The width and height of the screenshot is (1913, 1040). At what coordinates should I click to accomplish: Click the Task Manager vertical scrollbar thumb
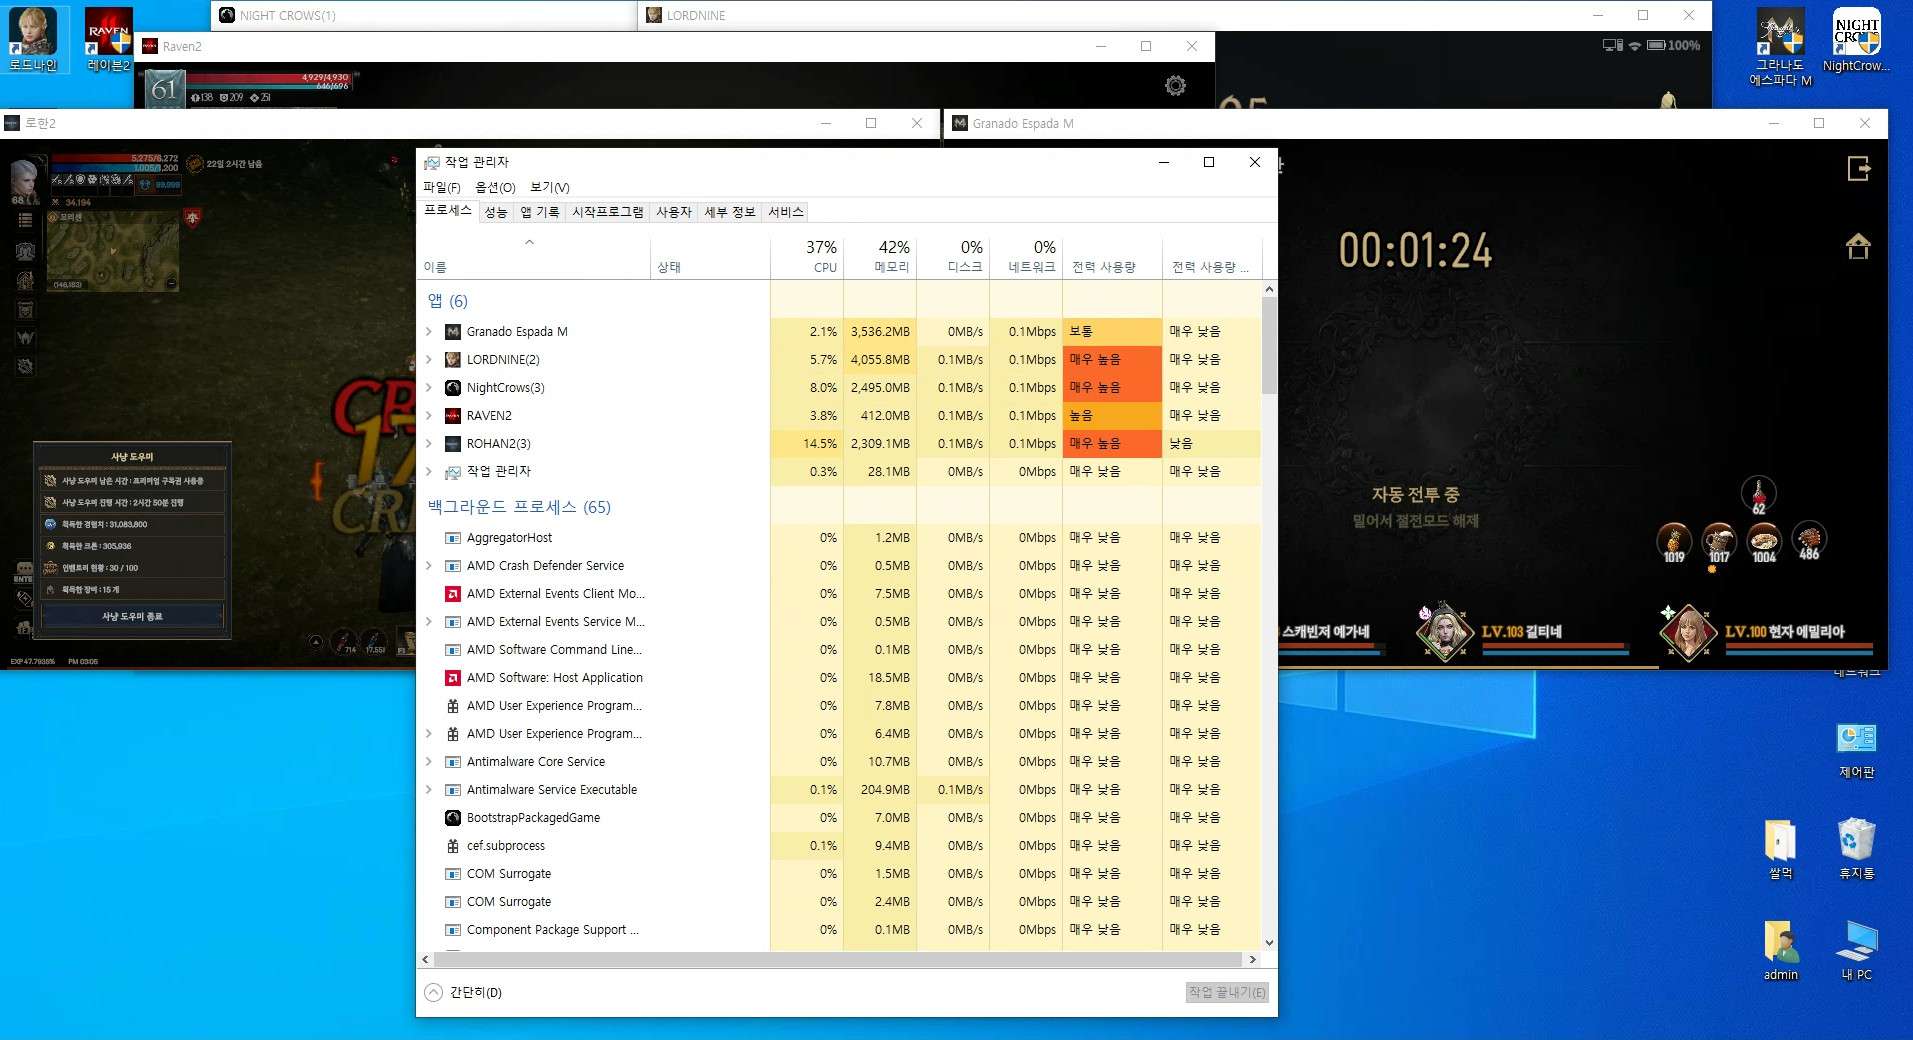[x=1269, y=345]
